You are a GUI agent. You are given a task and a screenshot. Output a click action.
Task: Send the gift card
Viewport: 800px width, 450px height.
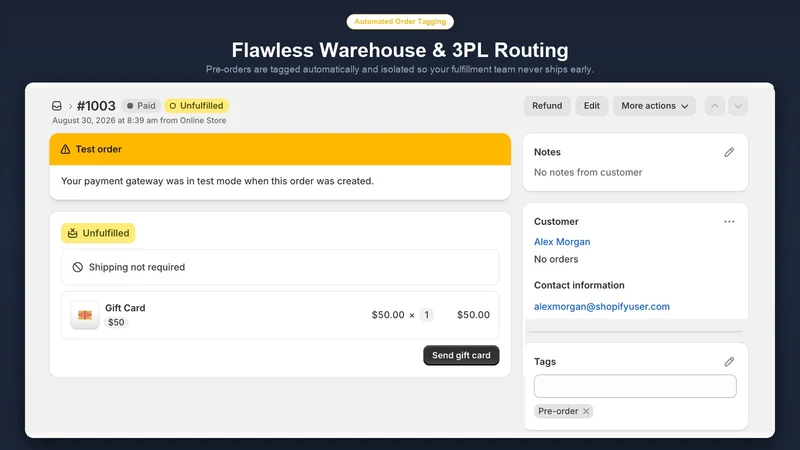461,355
